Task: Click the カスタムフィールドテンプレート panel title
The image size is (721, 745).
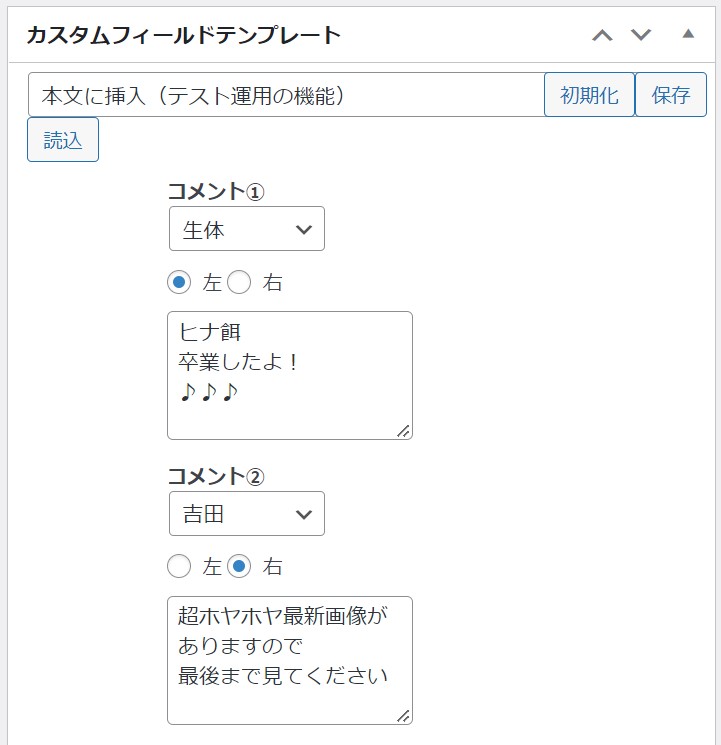Action: click(184, 36)
